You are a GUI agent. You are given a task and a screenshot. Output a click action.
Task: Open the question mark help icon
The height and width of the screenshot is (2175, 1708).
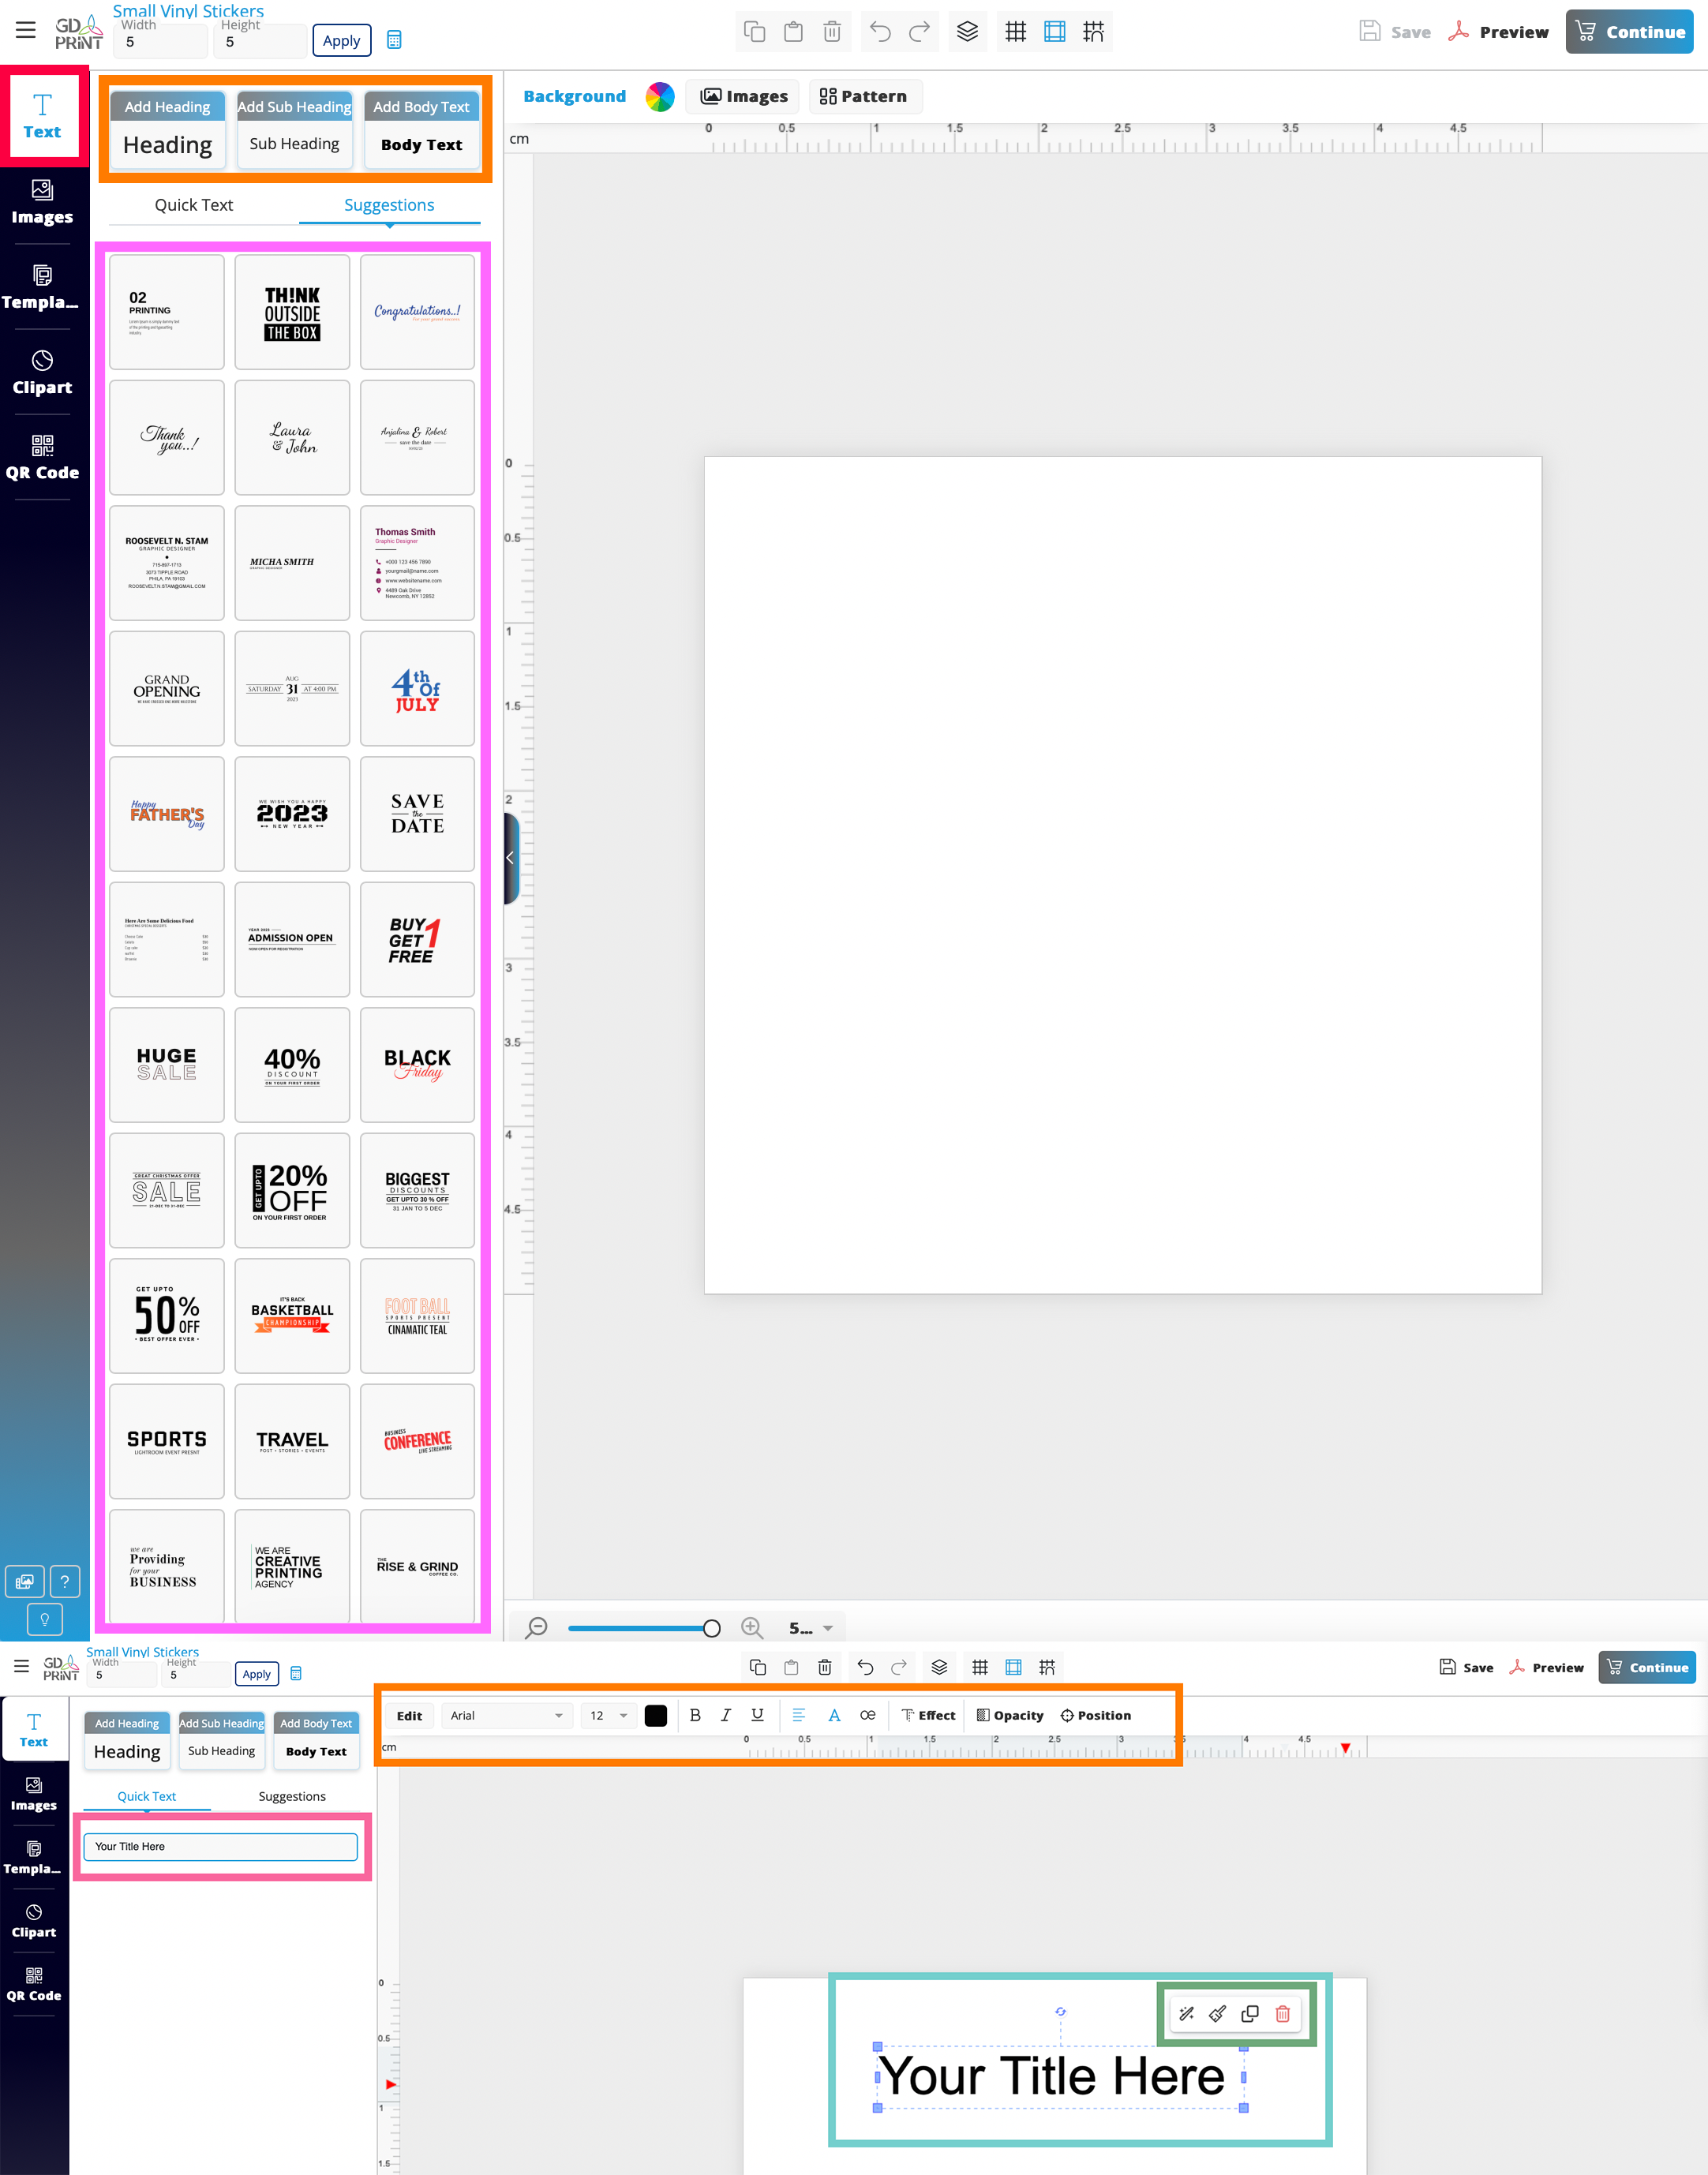(64, 1581)
